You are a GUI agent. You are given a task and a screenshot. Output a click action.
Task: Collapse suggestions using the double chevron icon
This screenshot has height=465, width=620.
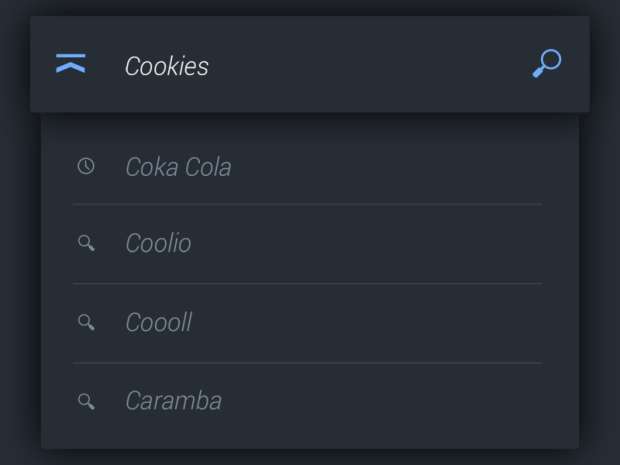pos(71,64)
